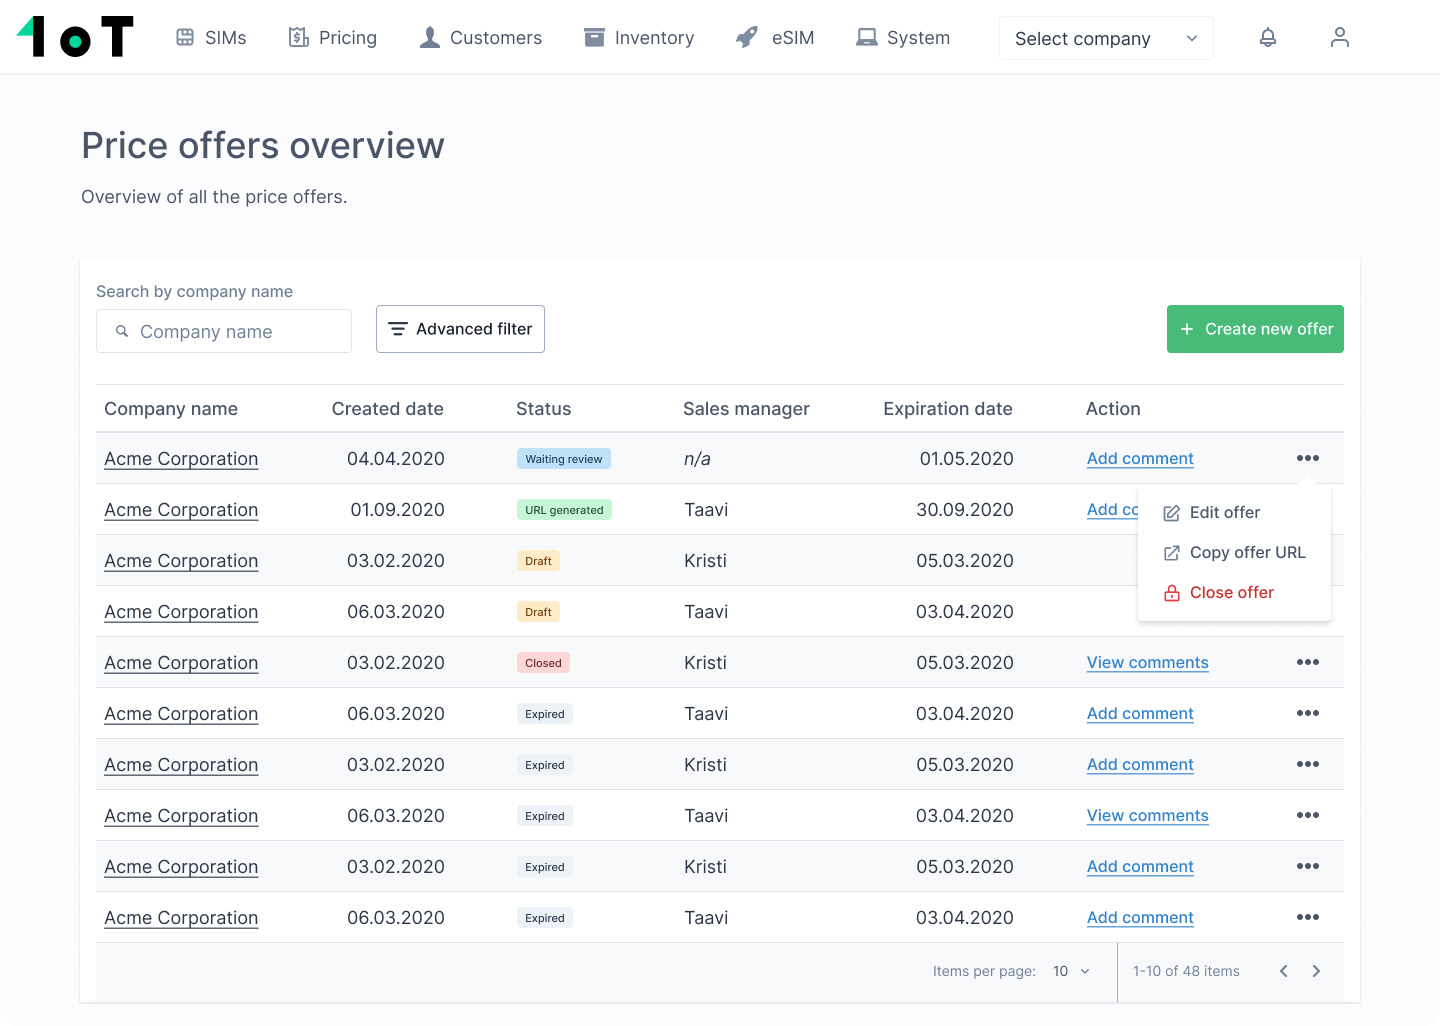Navigate to the Inventory section
The image size is (1440, 1026).
coord(639,38)
